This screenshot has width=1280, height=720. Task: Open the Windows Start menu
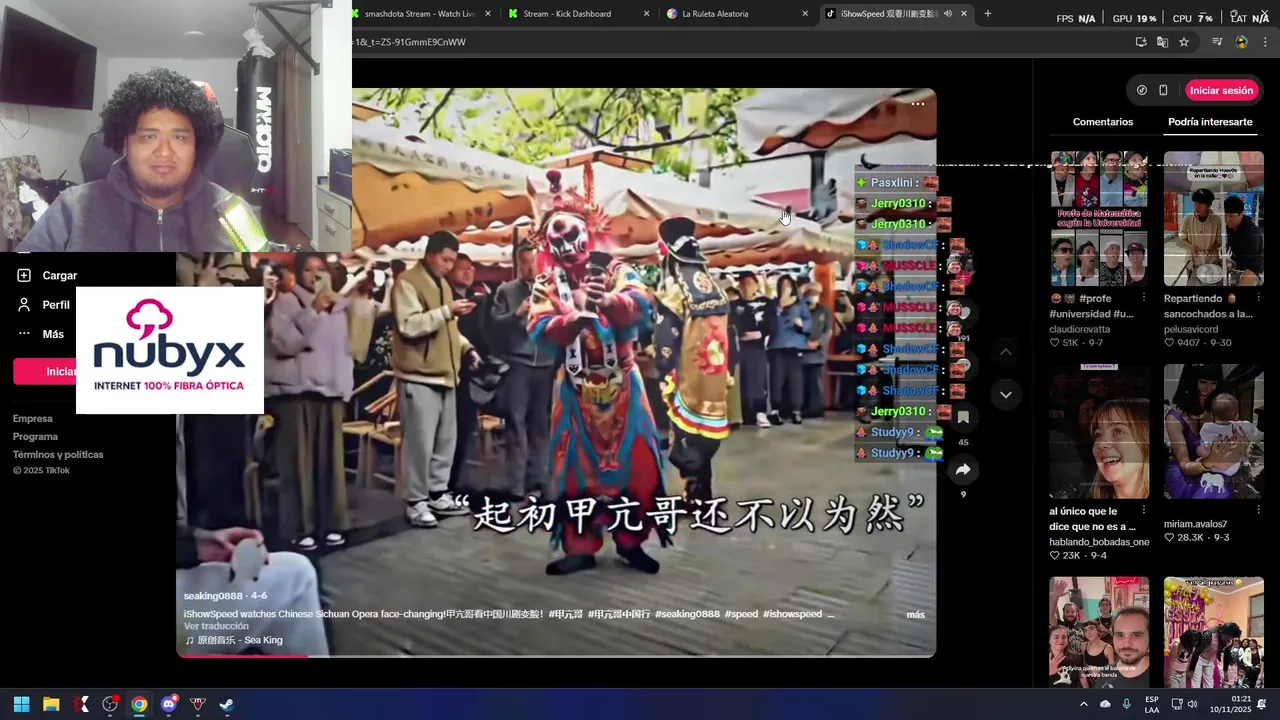21,704
